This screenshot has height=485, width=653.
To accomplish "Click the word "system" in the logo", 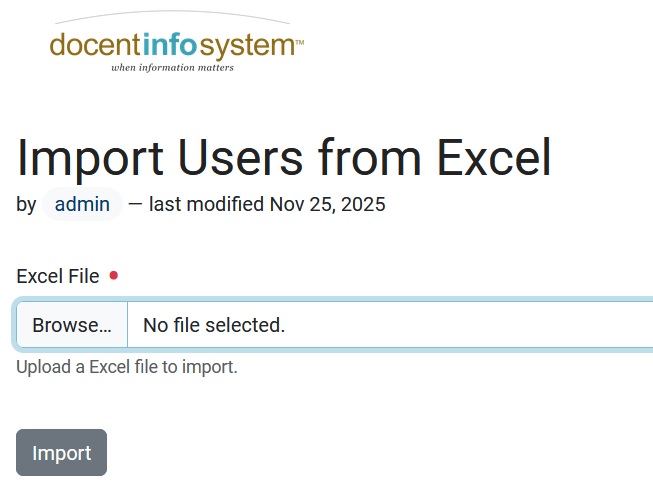I will click(254, 45).
